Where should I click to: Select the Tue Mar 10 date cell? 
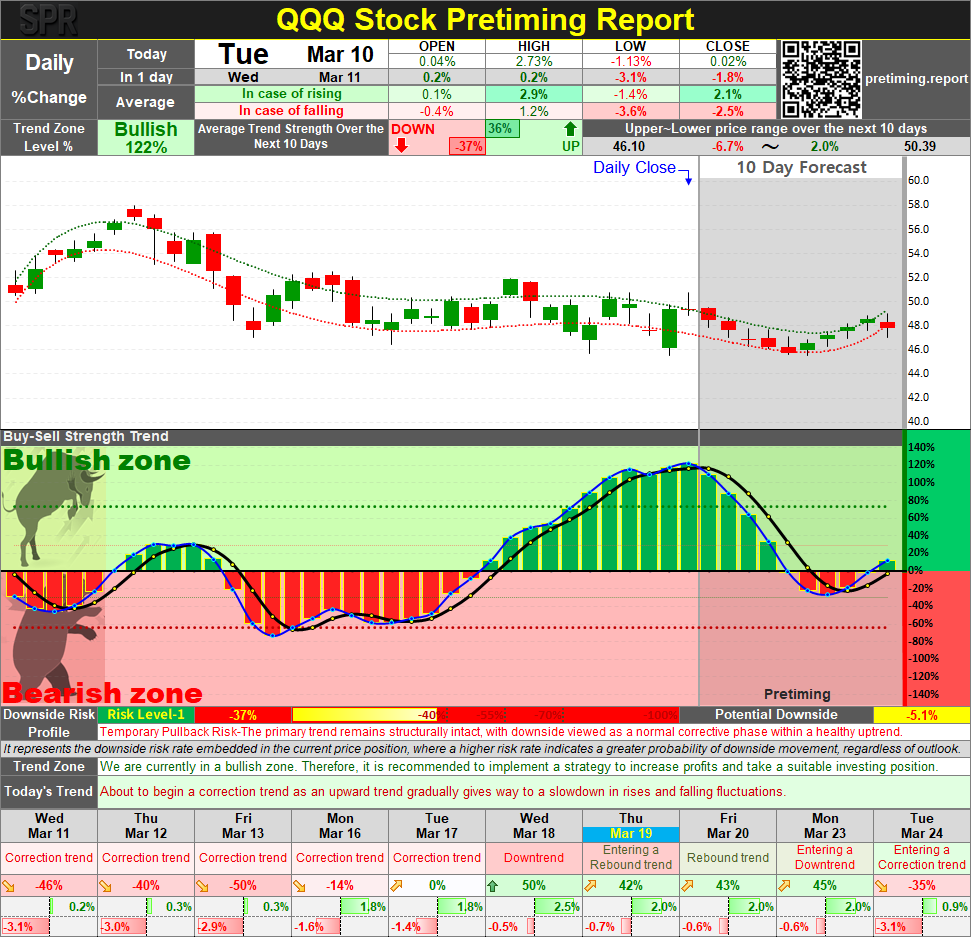(x=292, y=54)
